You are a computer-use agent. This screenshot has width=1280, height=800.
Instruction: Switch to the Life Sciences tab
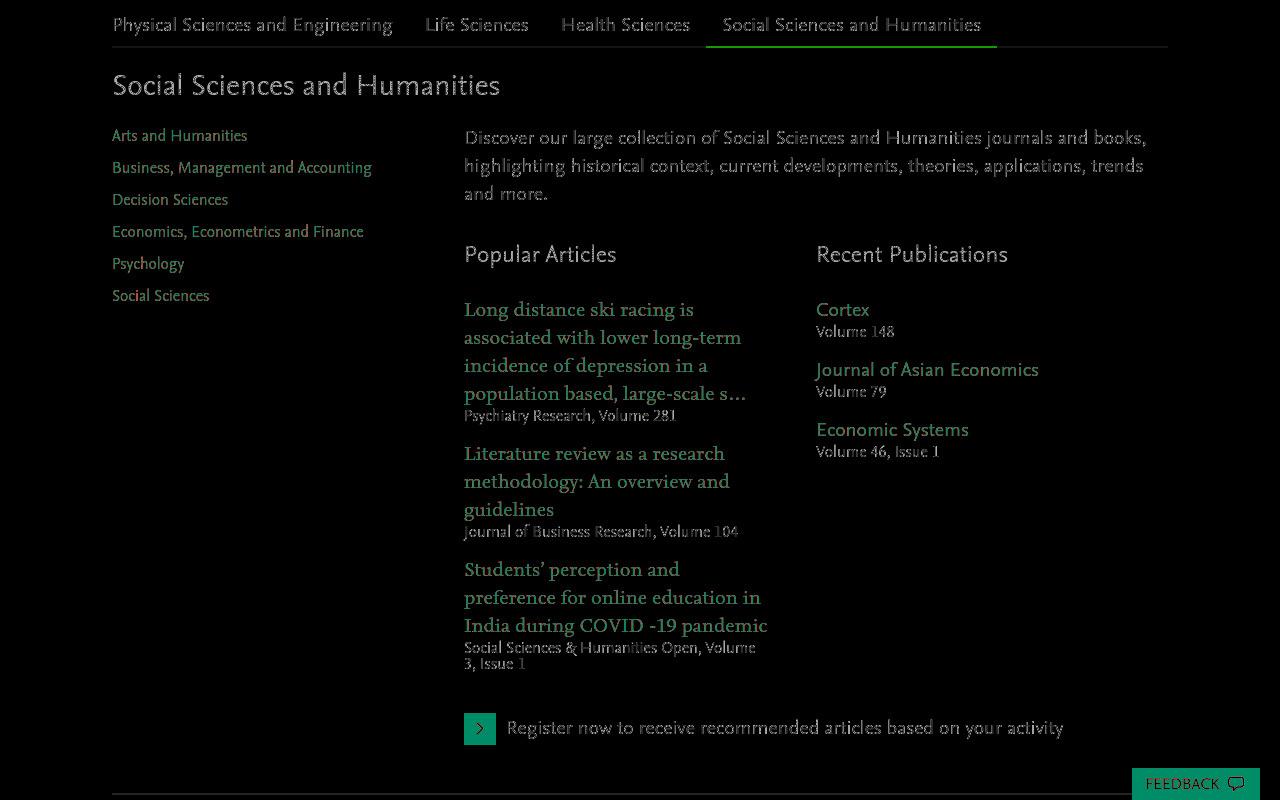476,25
